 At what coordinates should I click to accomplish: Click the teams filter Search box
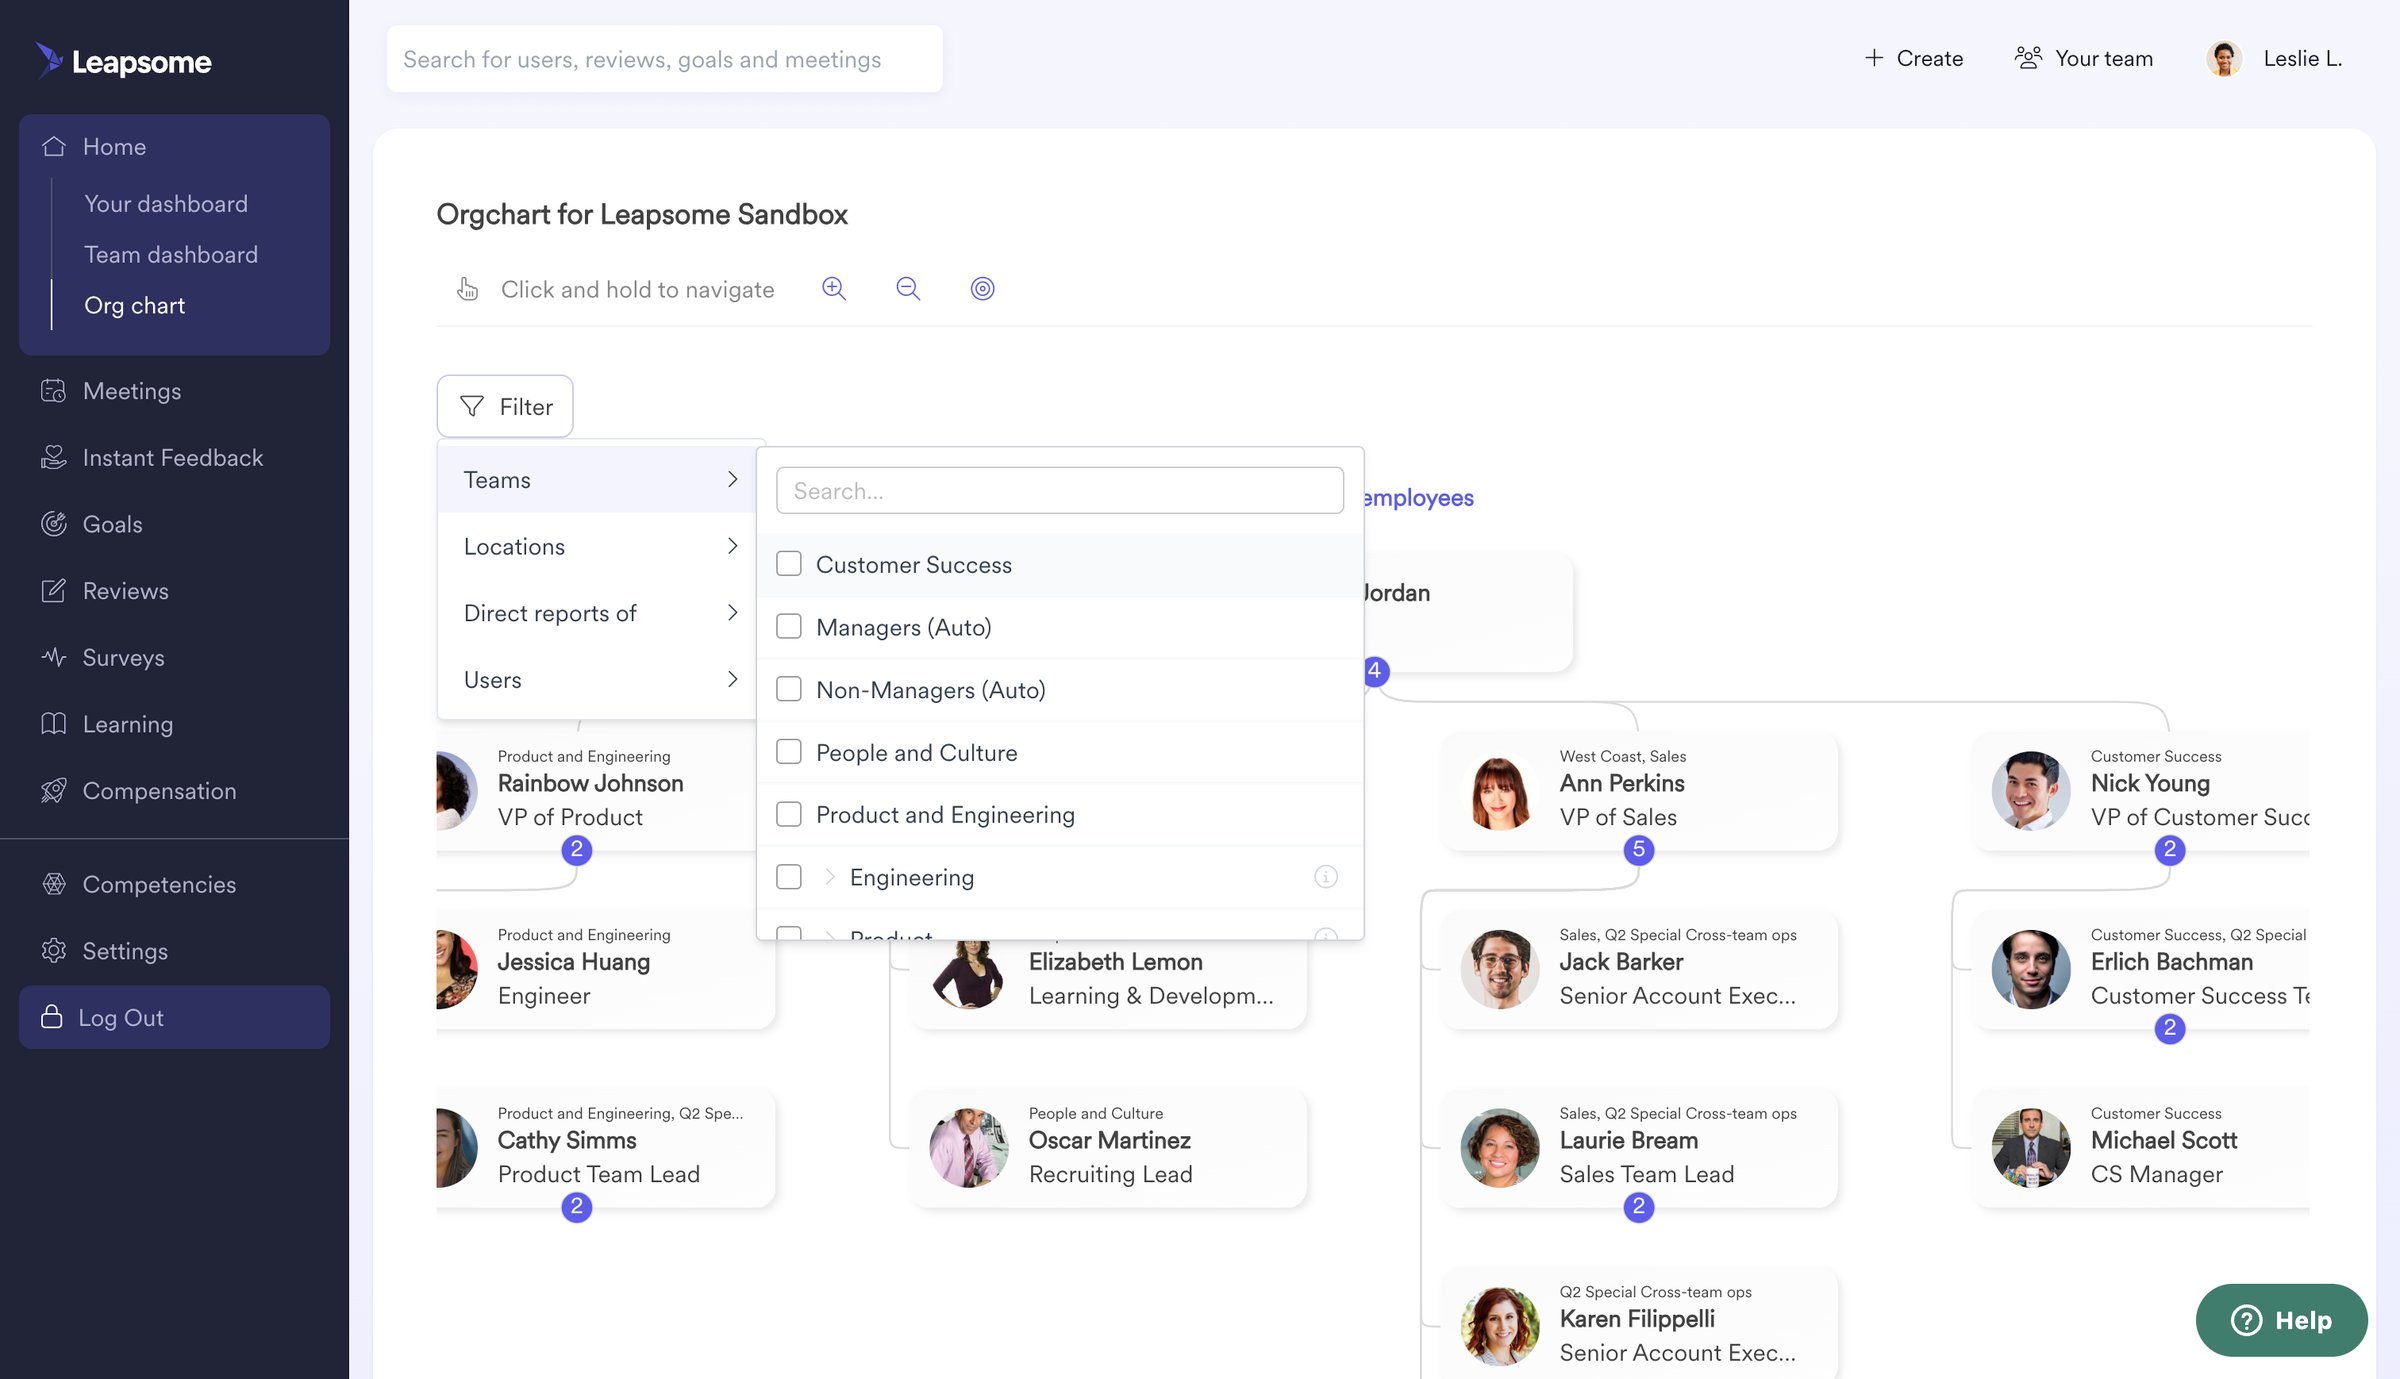(x=1060, y=490)
